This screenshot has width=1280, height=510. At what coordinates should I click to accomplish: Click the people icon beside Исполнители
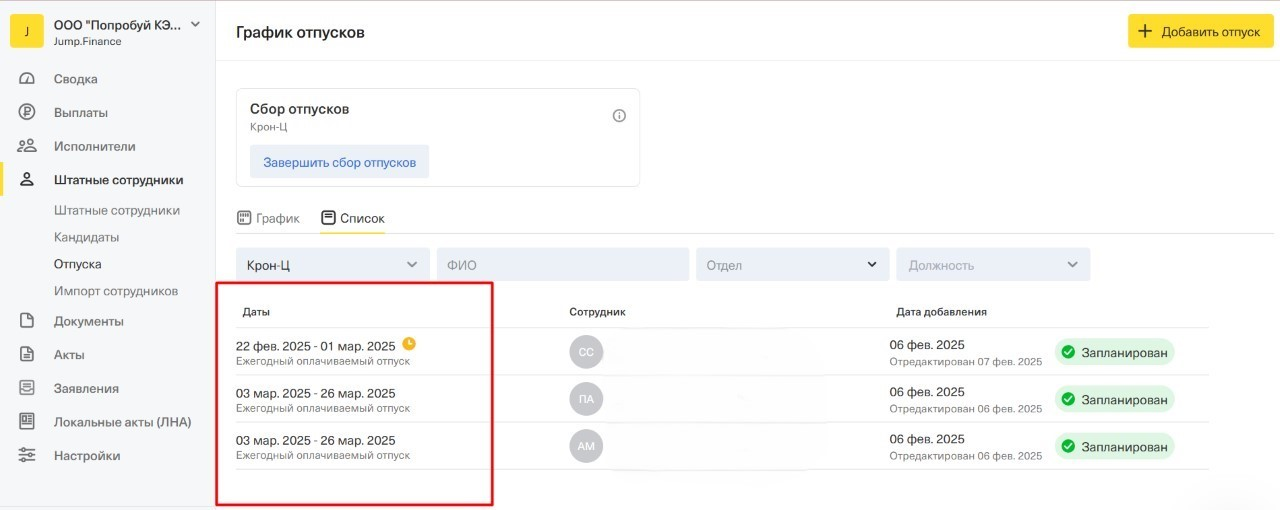pyautogui.click(x=27, y=146)
